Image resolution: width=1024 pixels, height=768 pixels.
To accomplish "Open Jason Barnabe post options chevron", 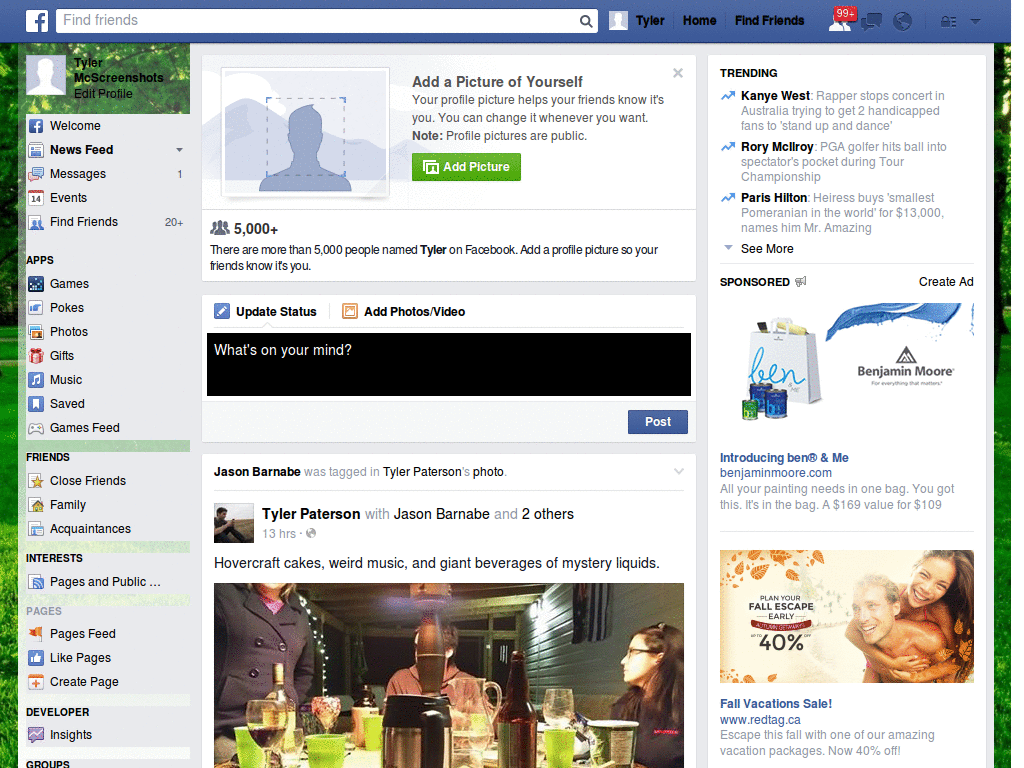I will (x=679, y=471).
